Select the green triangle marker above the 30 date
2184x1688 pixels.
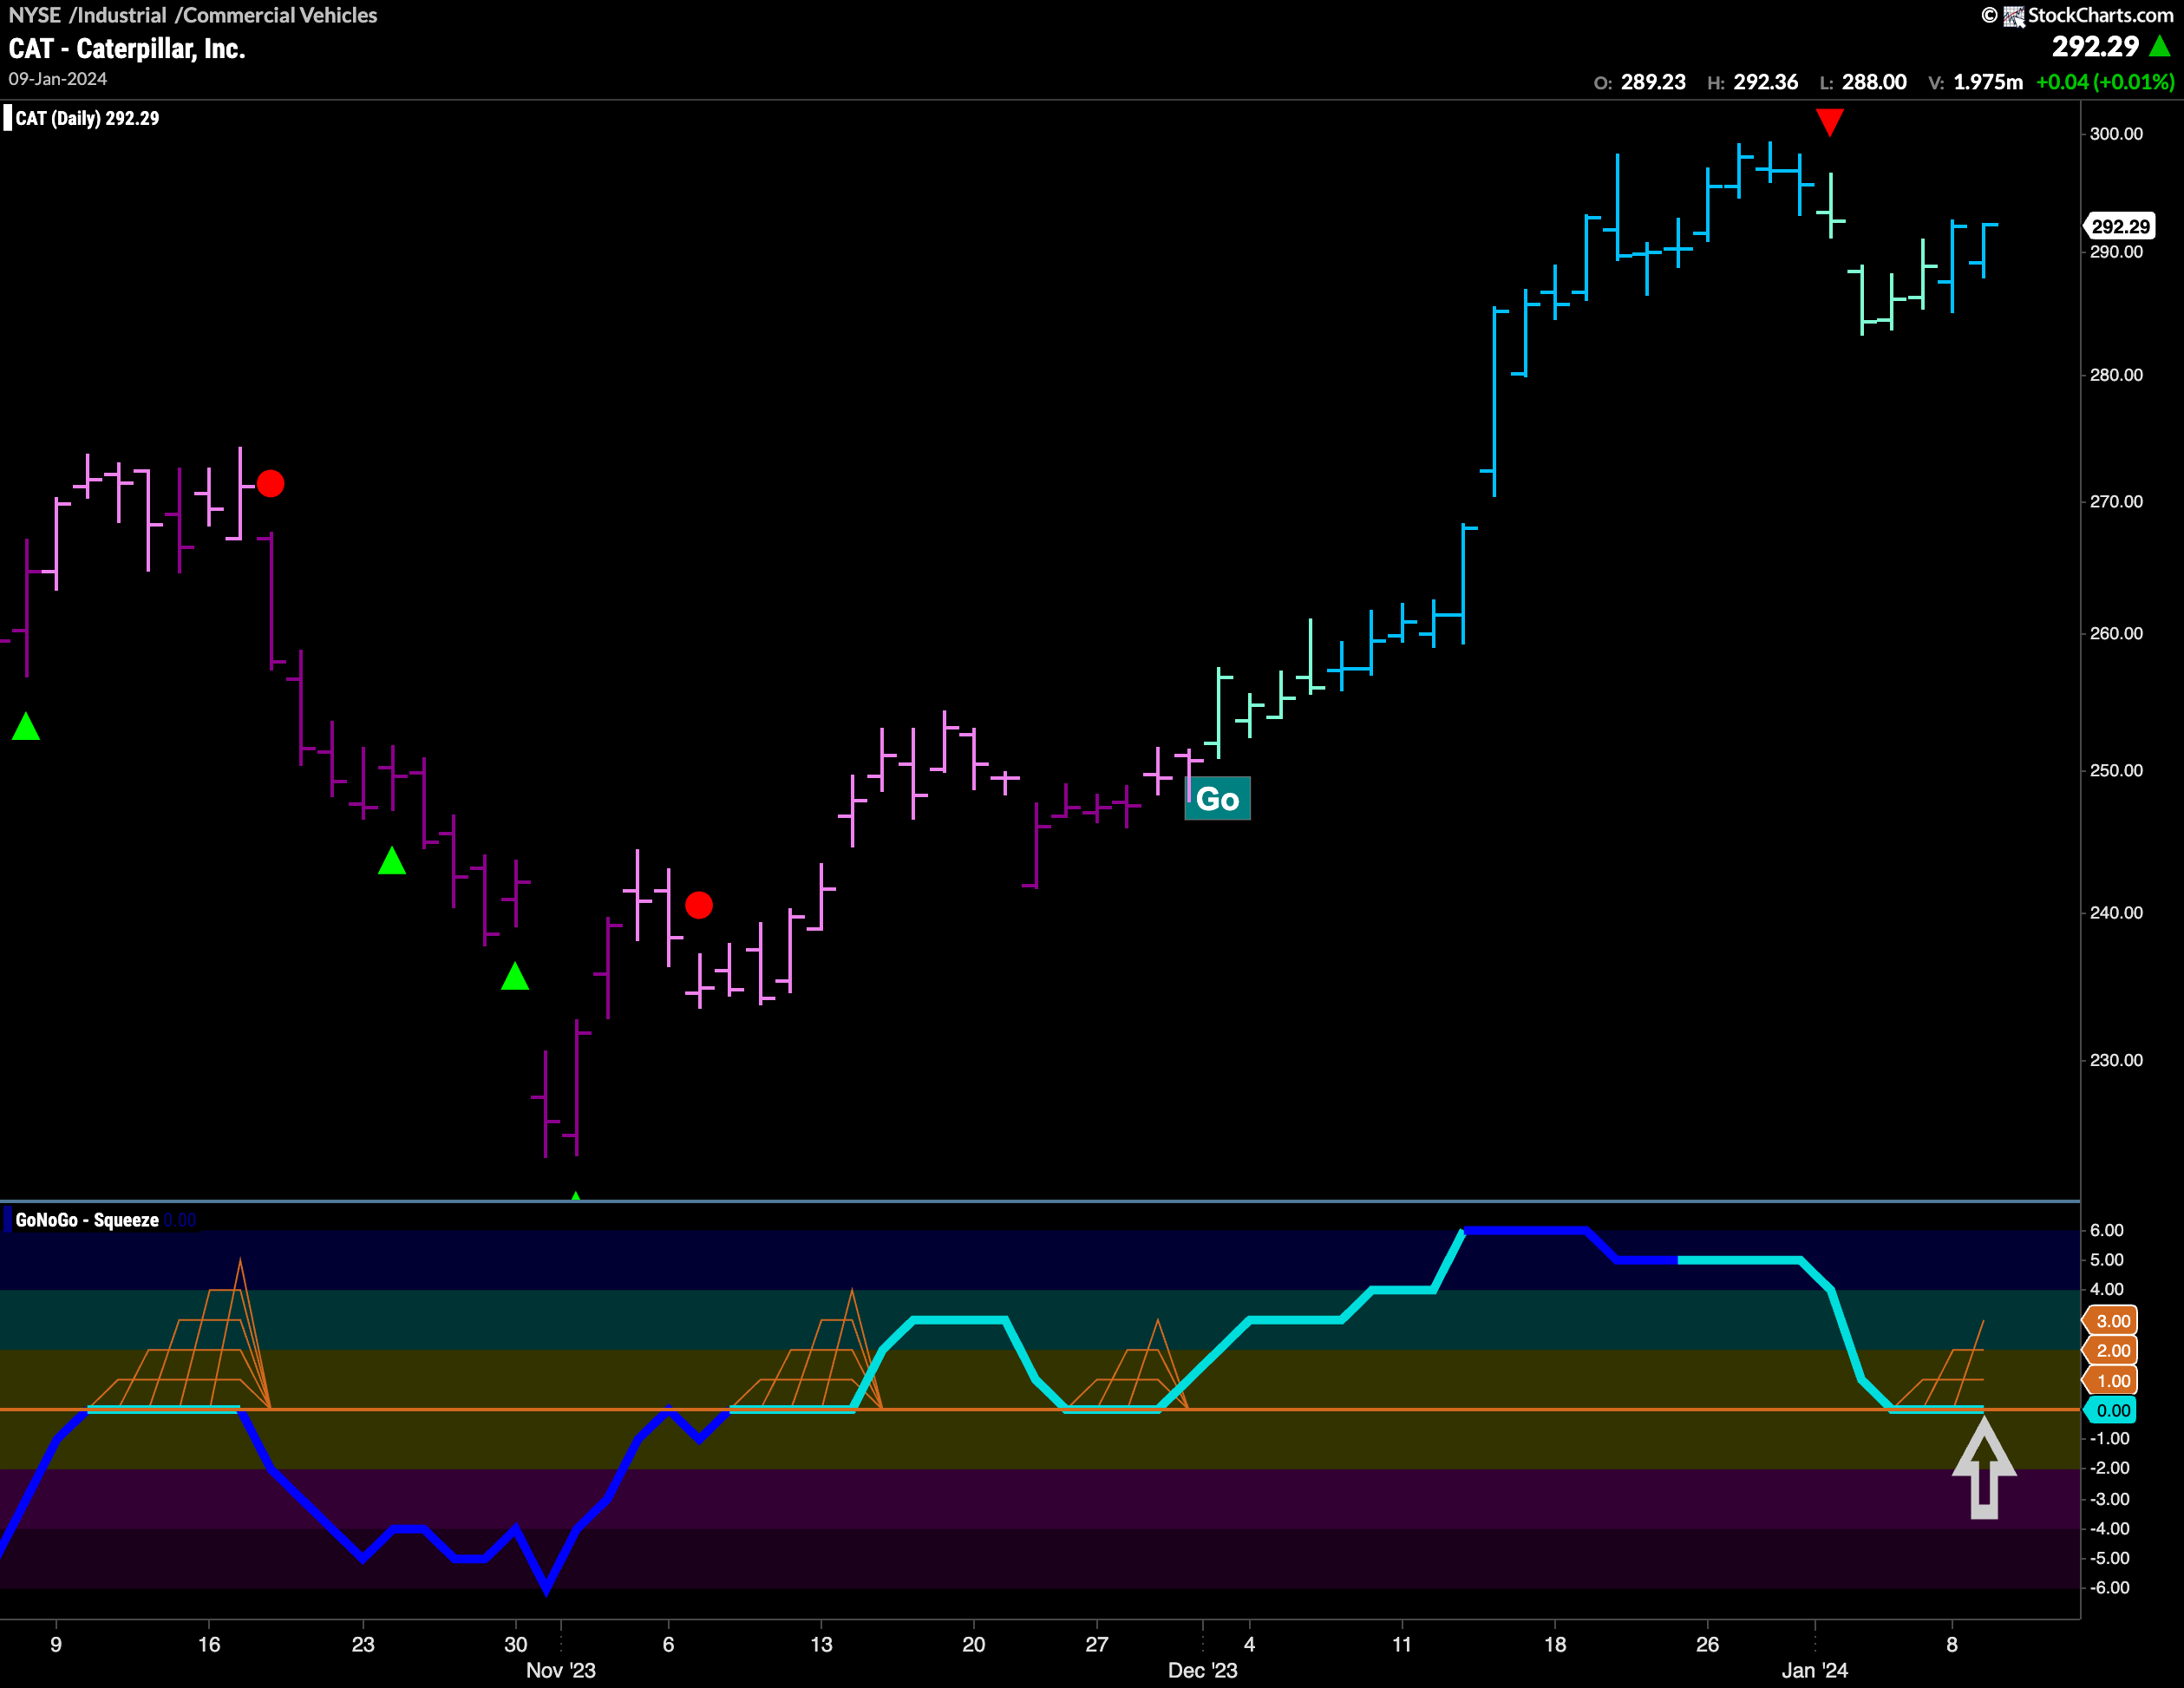(x=515, y=976)
